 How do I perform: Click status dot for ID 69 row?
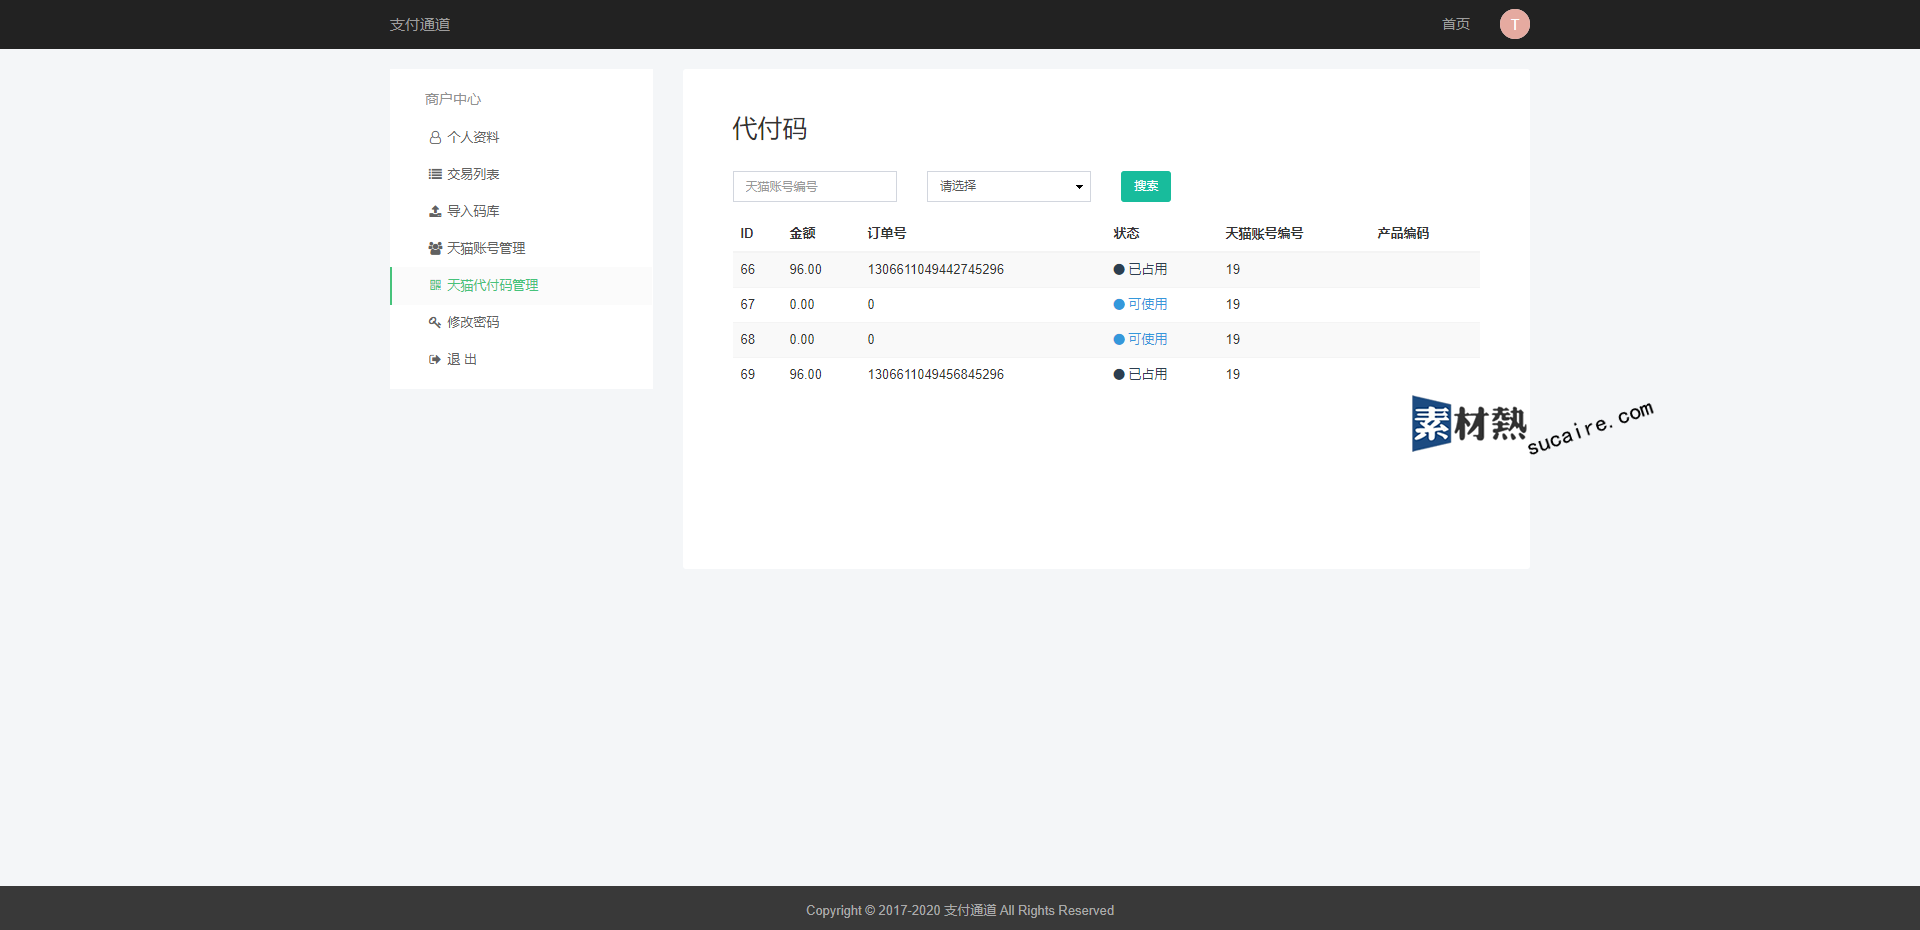tap(1119, 375)
